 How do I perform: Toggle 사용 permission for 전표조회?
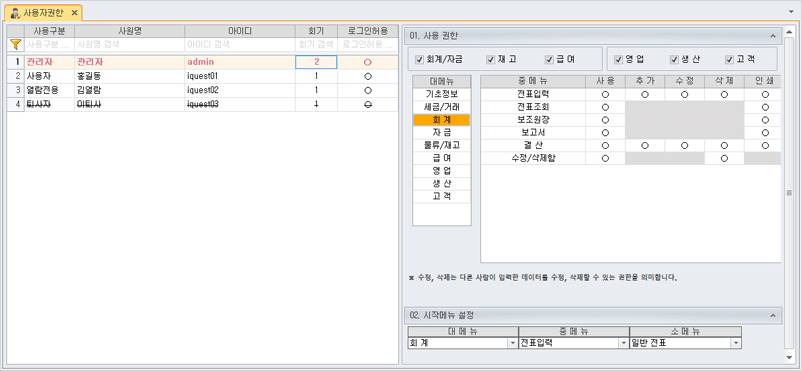606,107
